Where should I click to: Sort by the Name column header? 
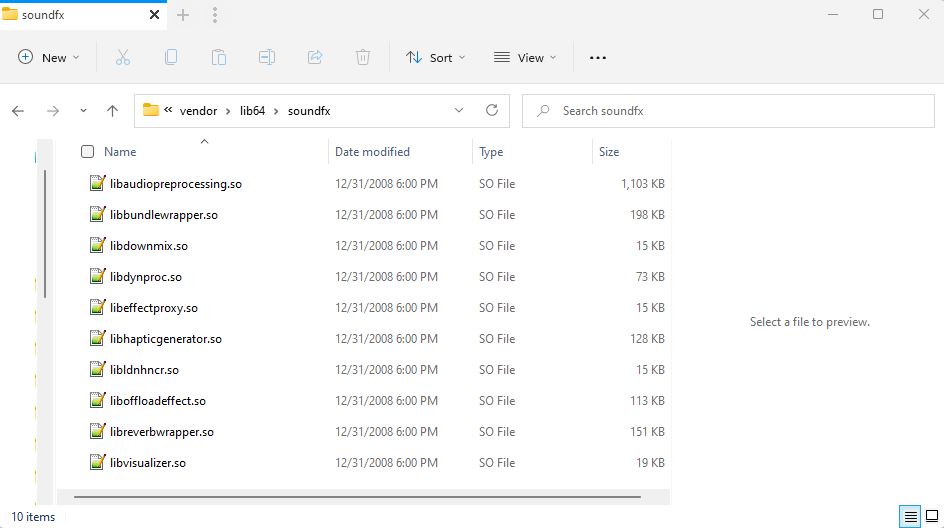pyautogui.click(x=120, y=152)
